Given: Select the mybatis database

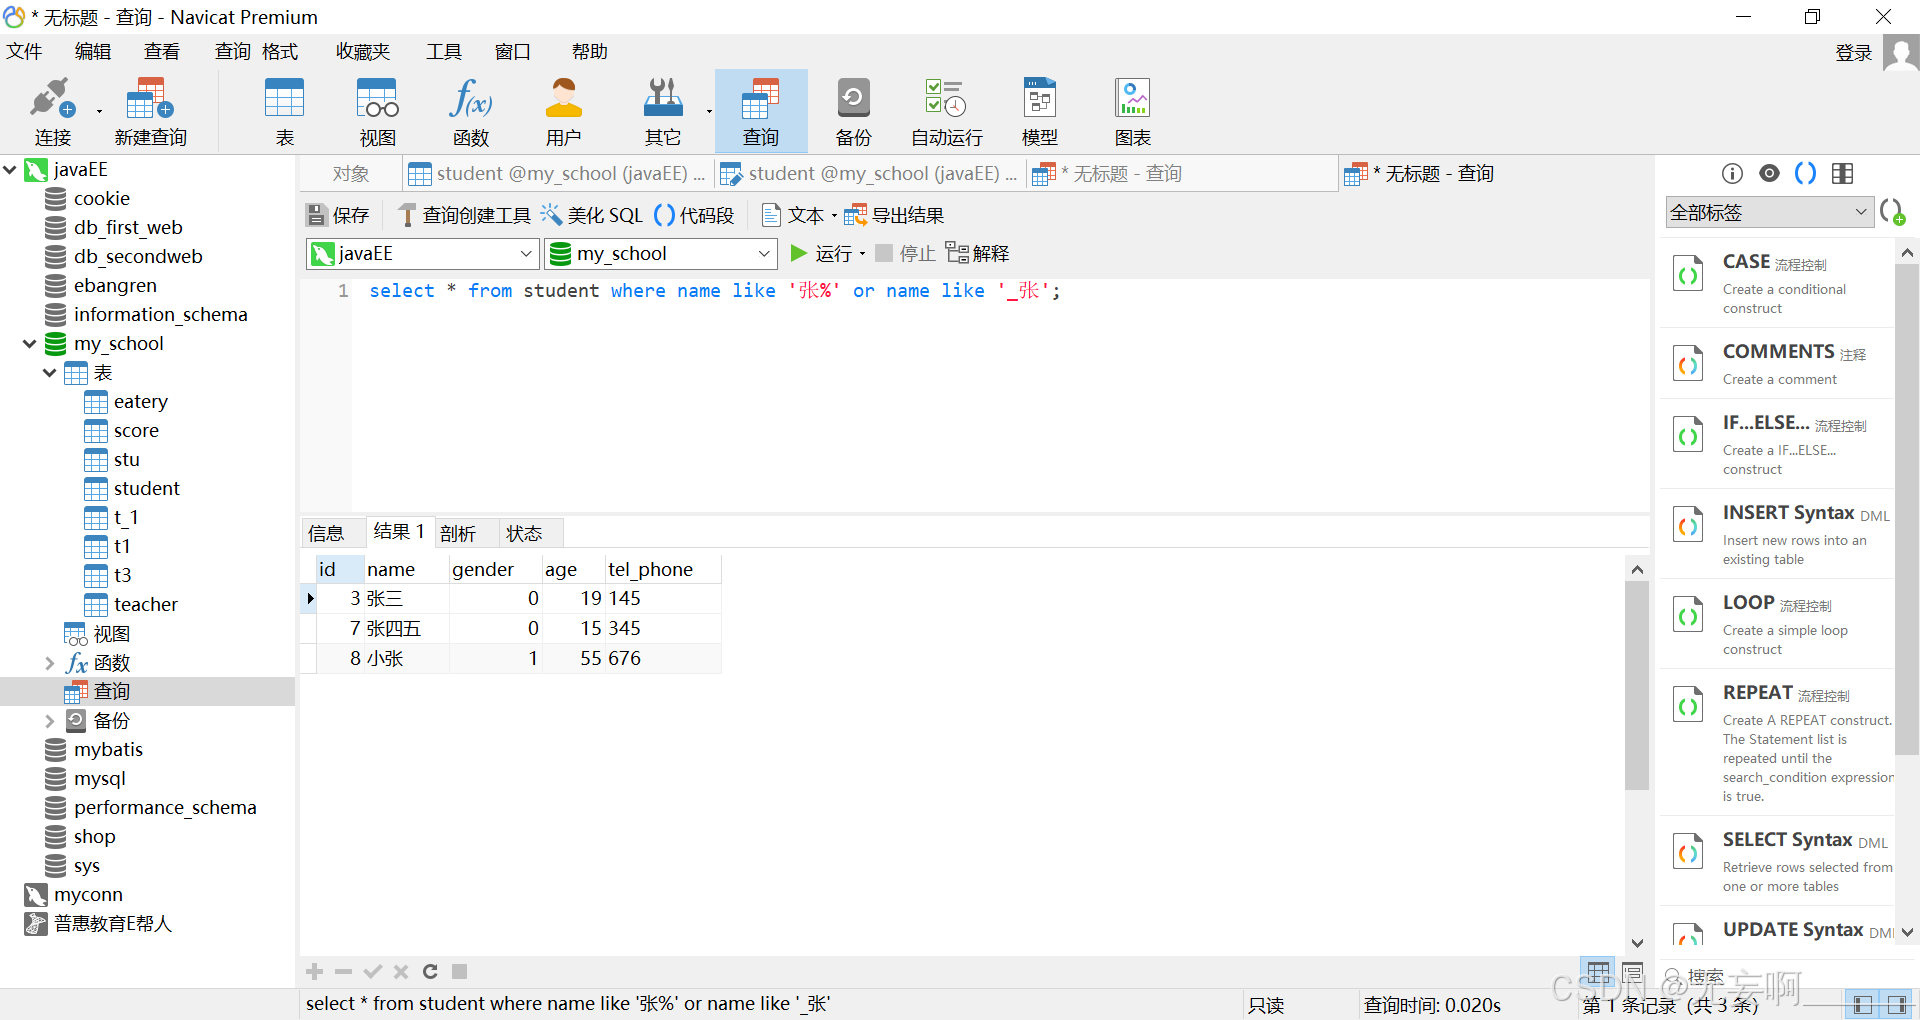Looking at the screenshot, I should tap(108, 750).
